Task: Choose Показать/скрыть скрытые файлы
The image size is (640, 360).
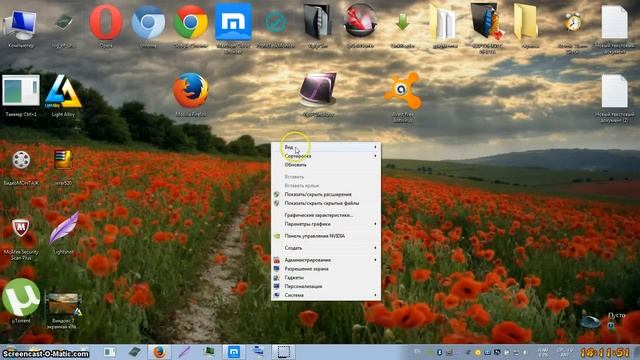Action: click(326, 203)
